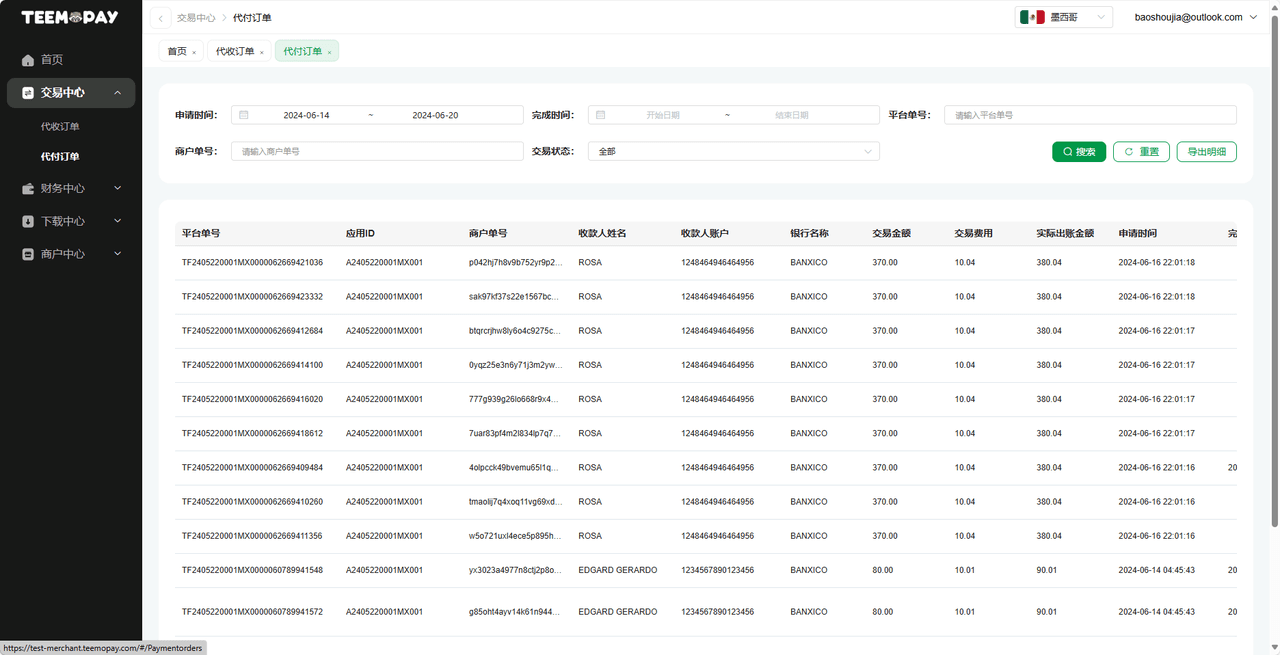
Task: Click the 商户中心 sidebar icon
Action: pos(28,255)
